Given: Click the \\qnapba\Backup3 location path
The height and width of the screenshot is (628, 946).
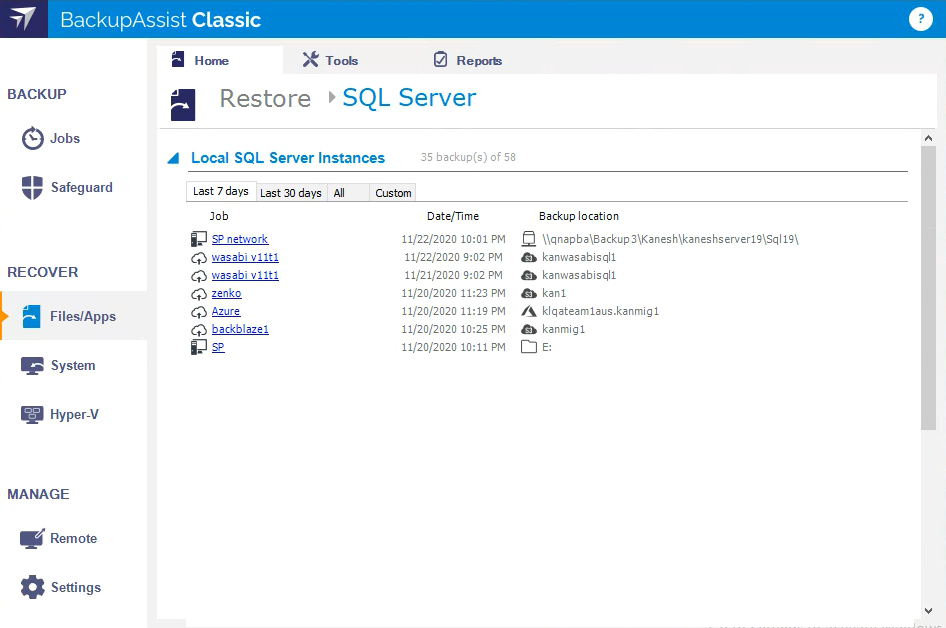Looking at the screenshot, I should tap(670, 239).
